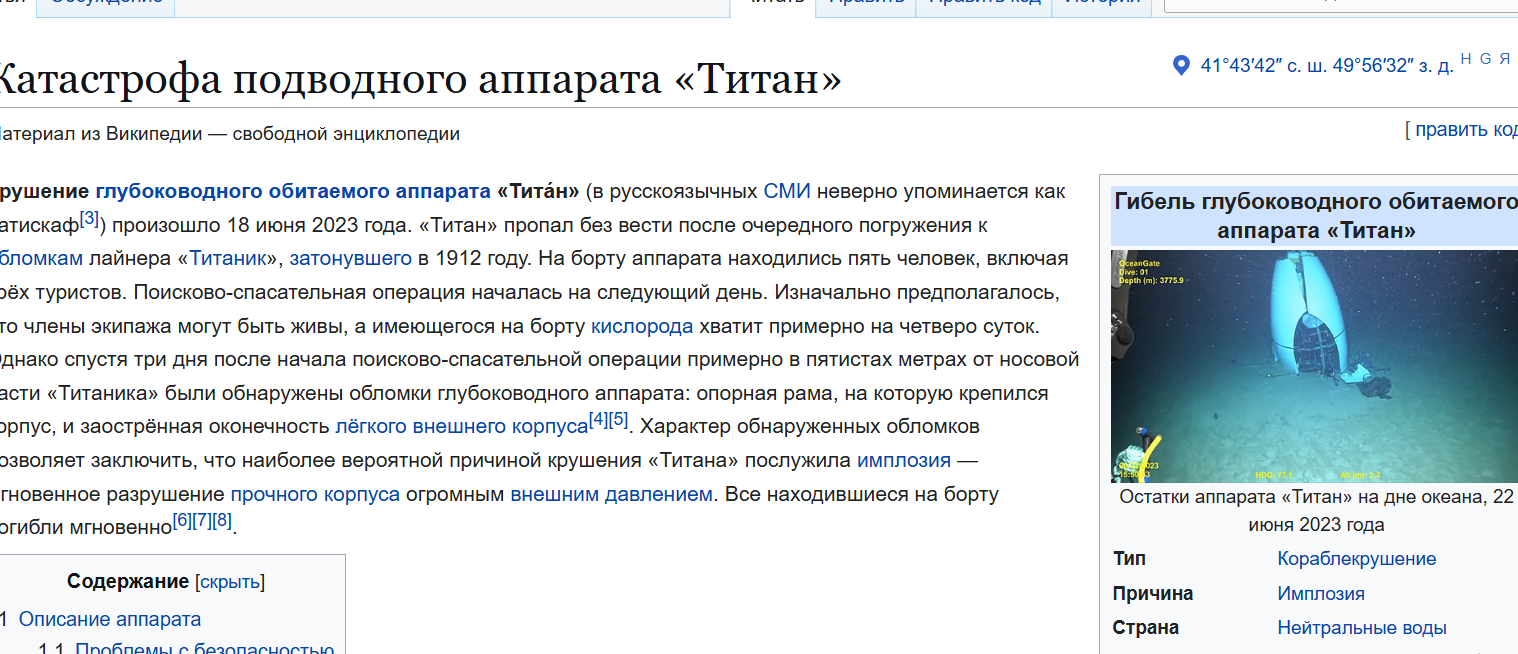1518x654 pixels.
Task: Open the 'Титаник' liner link
Action: [227, 259]
